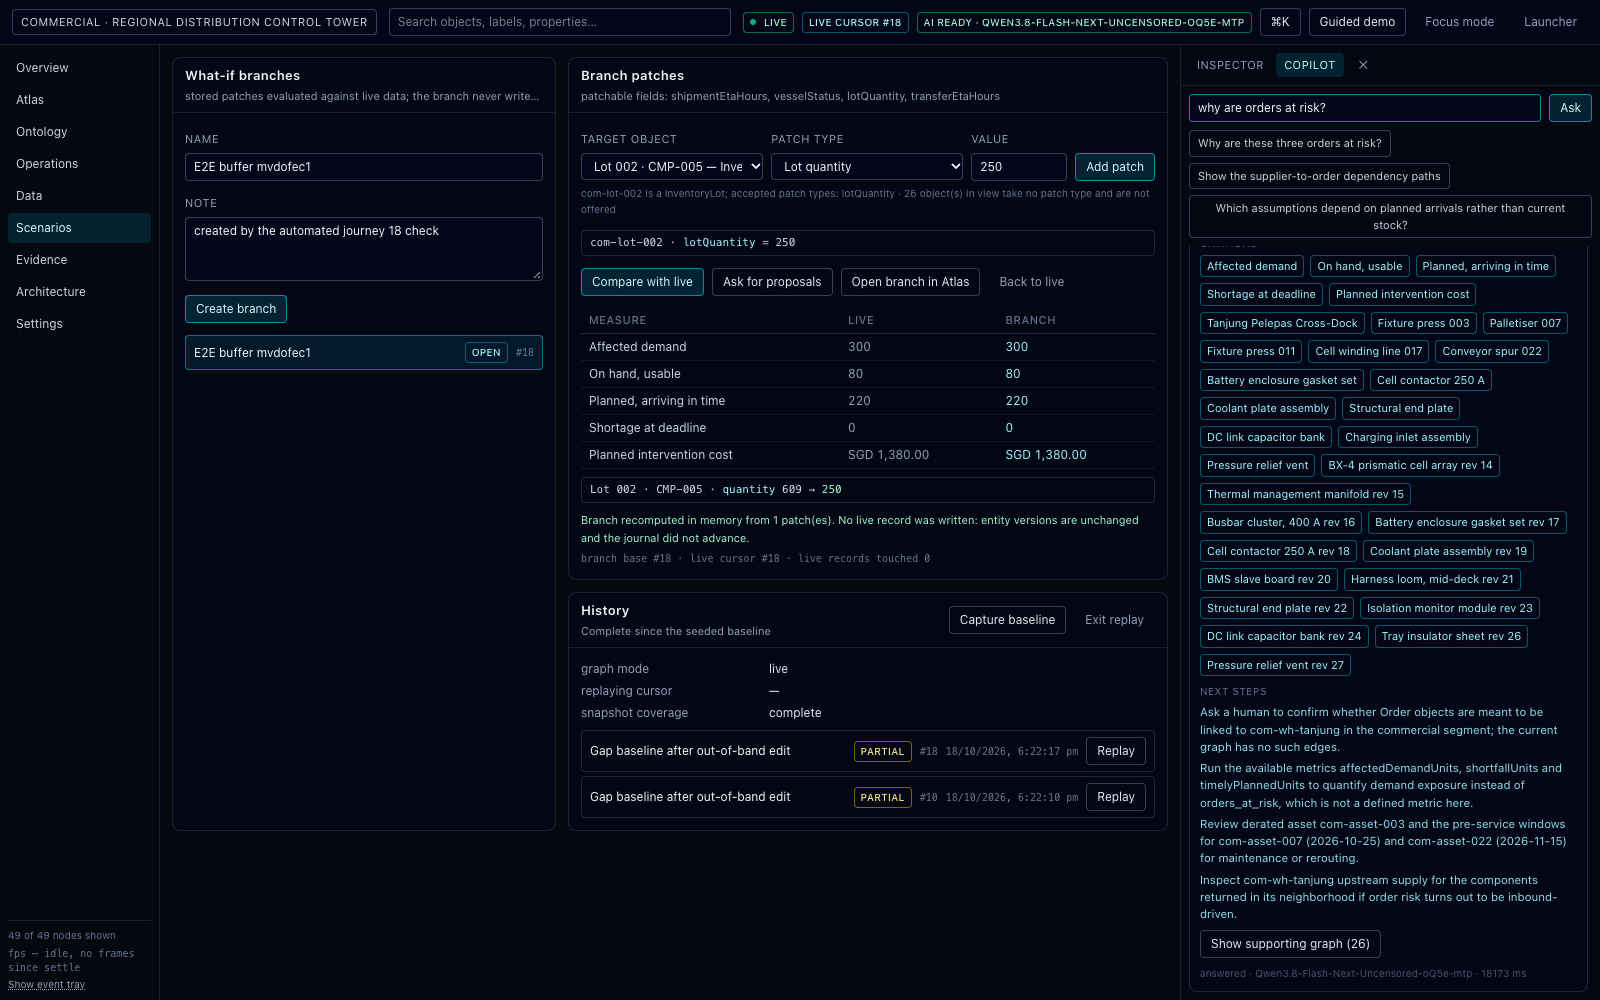Image resolution: width=1600 pixels, height=1000 pixels.
Task: Select Scenarios in the sidebar
Action: click(x=79, y=228)
